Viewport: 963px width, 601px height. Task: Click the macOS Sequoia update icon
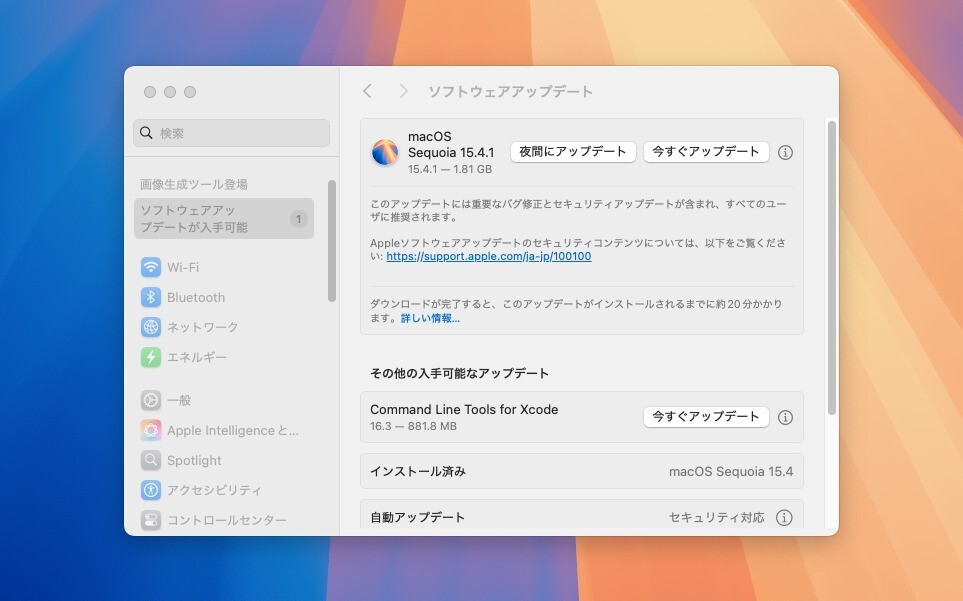[385, 152]
